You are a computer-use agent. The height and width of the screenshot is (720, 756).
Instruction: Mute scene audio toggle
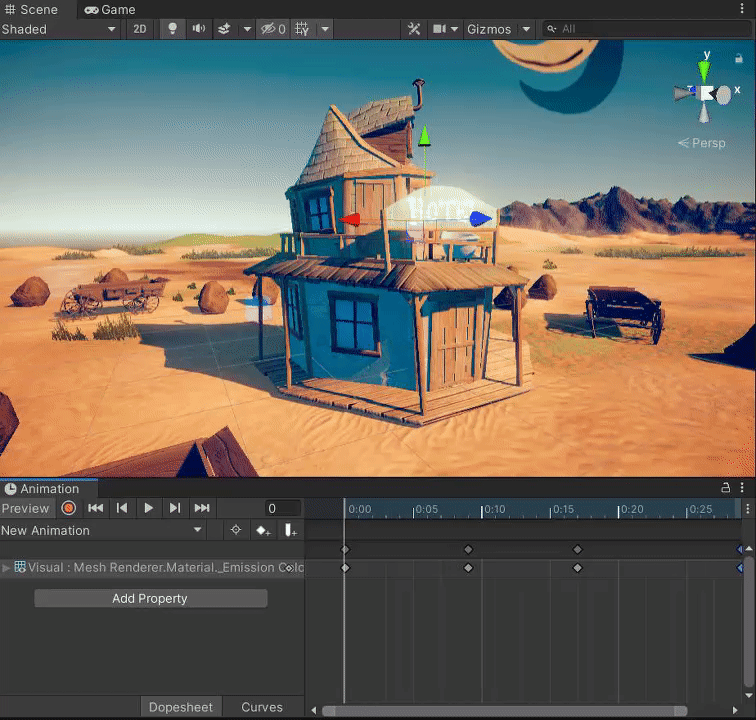pyautogui.click(x=199, y=29)
